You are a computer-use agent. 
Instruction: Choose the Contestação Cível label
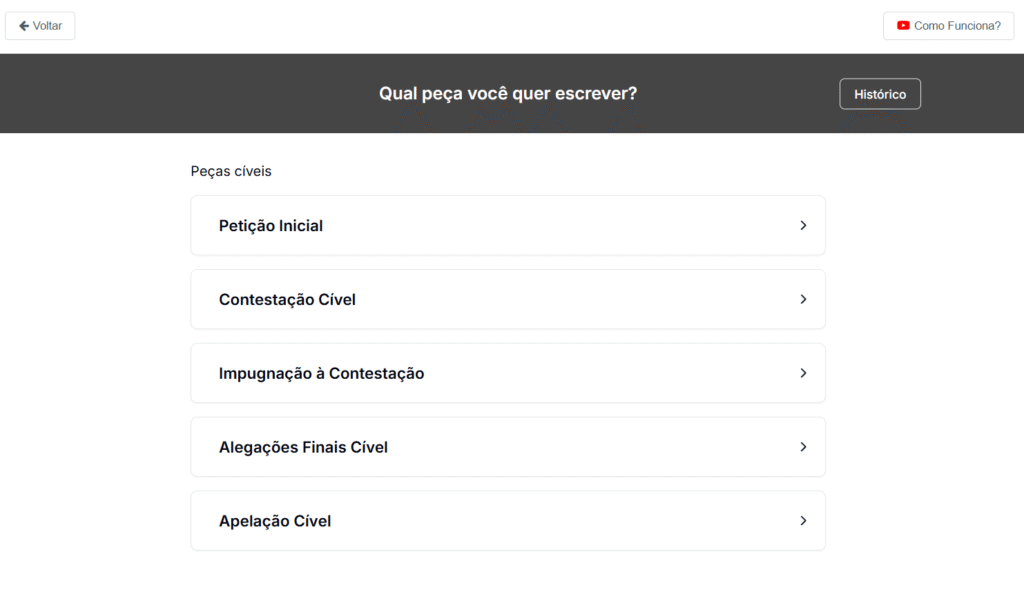click(x=287, y=300)
